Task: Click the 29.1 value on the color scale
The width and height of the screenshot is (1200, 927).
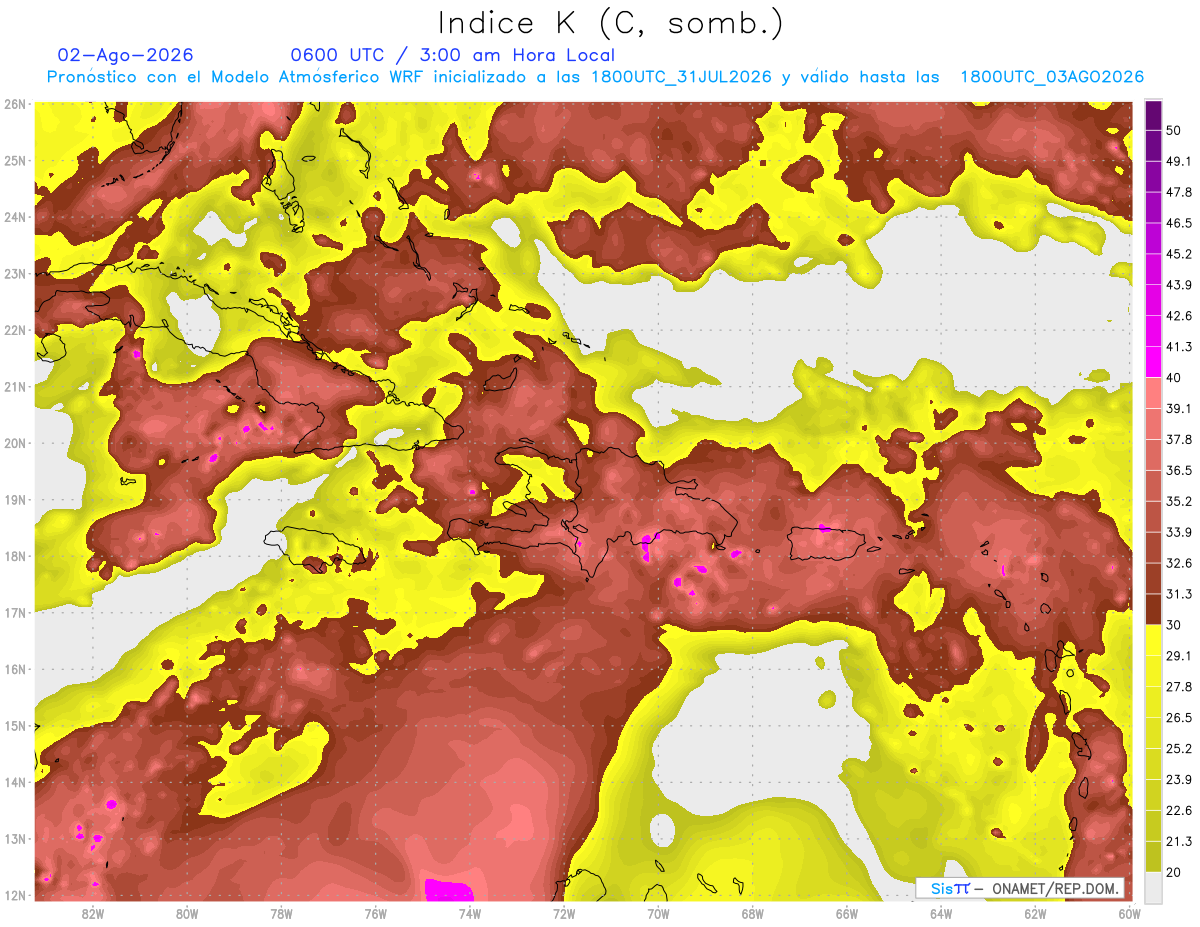Action: click(x=1178, y=656)
